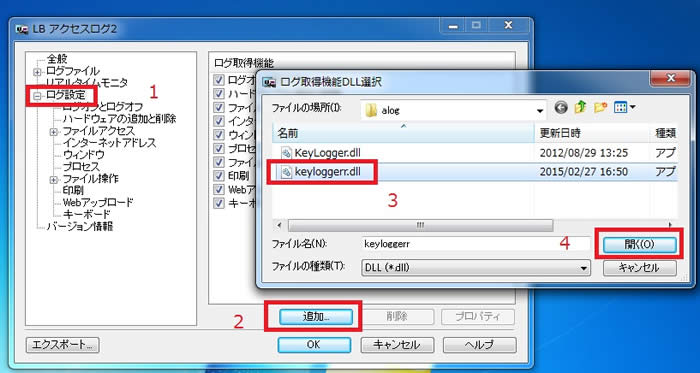This screenshot has width=700, height=373.
Task: Click キャンセル in the LB アクセスログ2 window
Action: coord(397,345)
